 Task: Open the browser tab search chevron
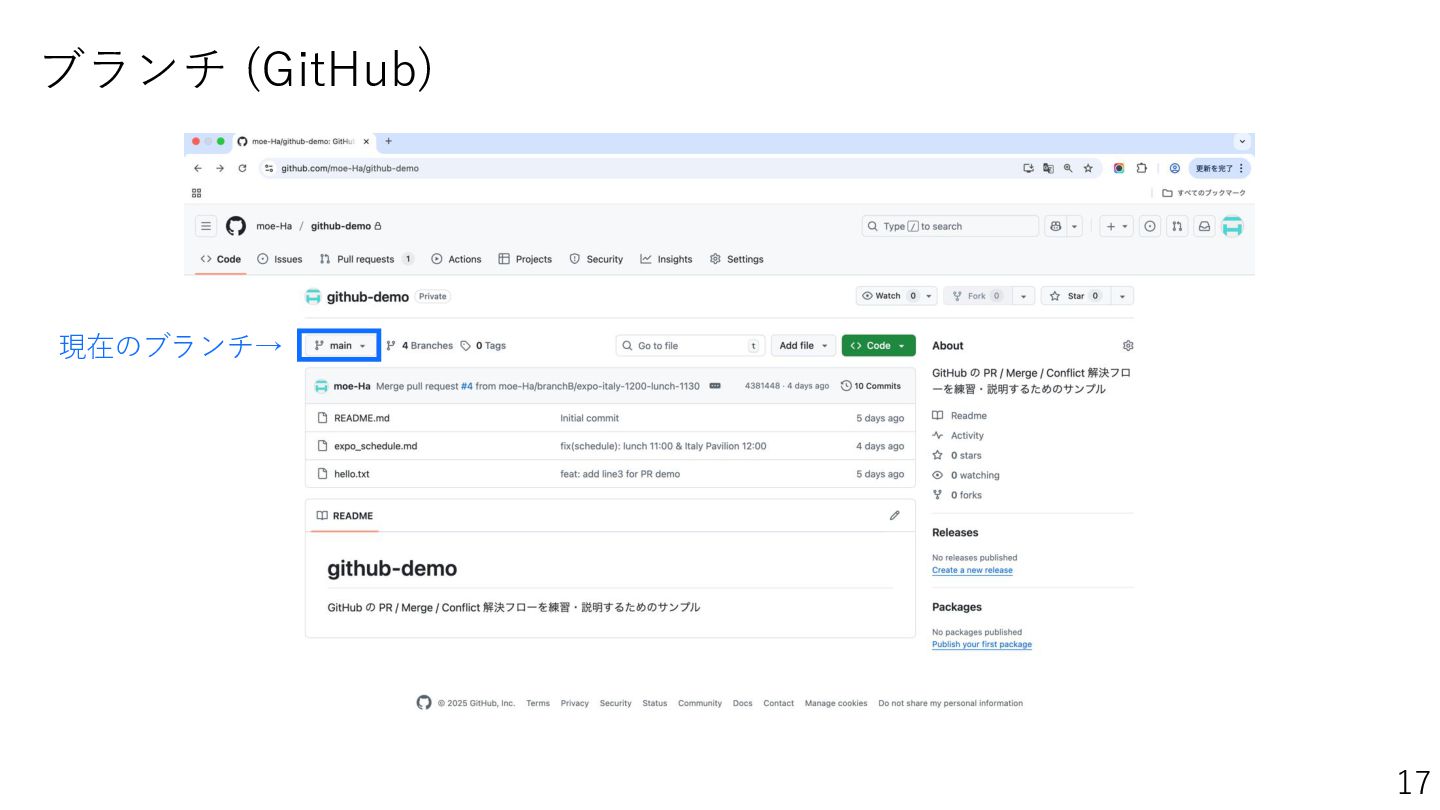(1243, 141)
